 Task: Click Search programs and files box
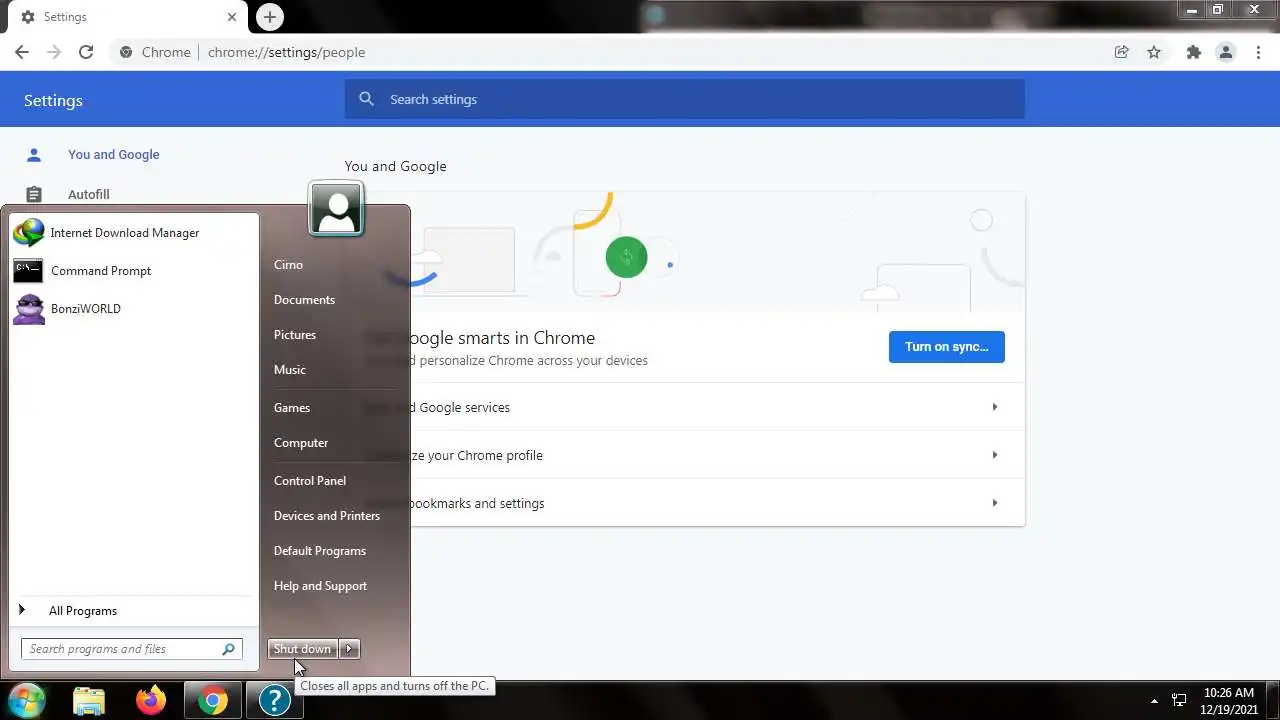132,649
